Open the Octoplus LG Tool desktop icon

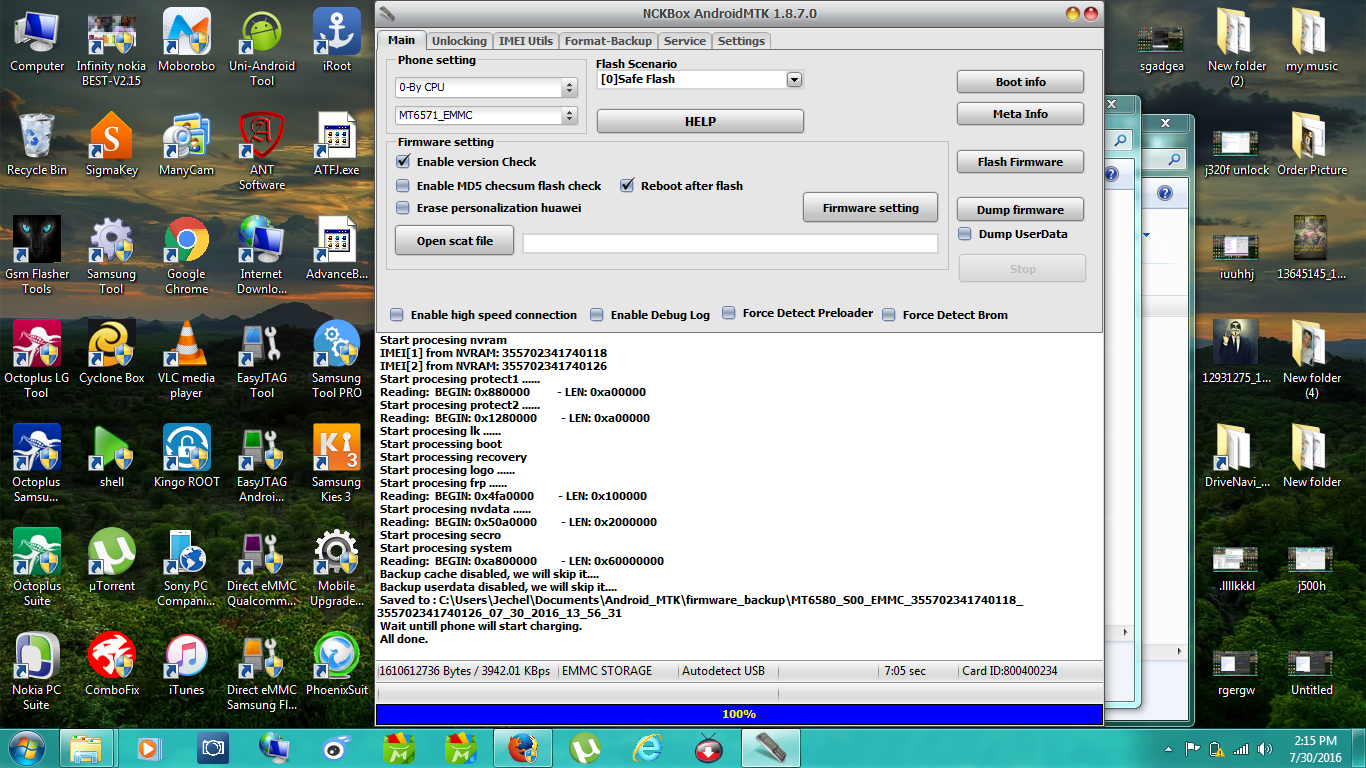click(36, 346)
